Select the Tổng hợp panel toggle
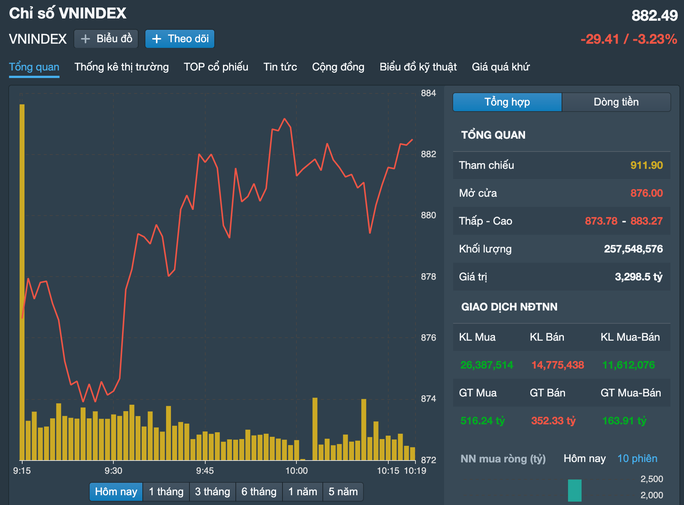 pyautogui.click(x=507, y=102)
